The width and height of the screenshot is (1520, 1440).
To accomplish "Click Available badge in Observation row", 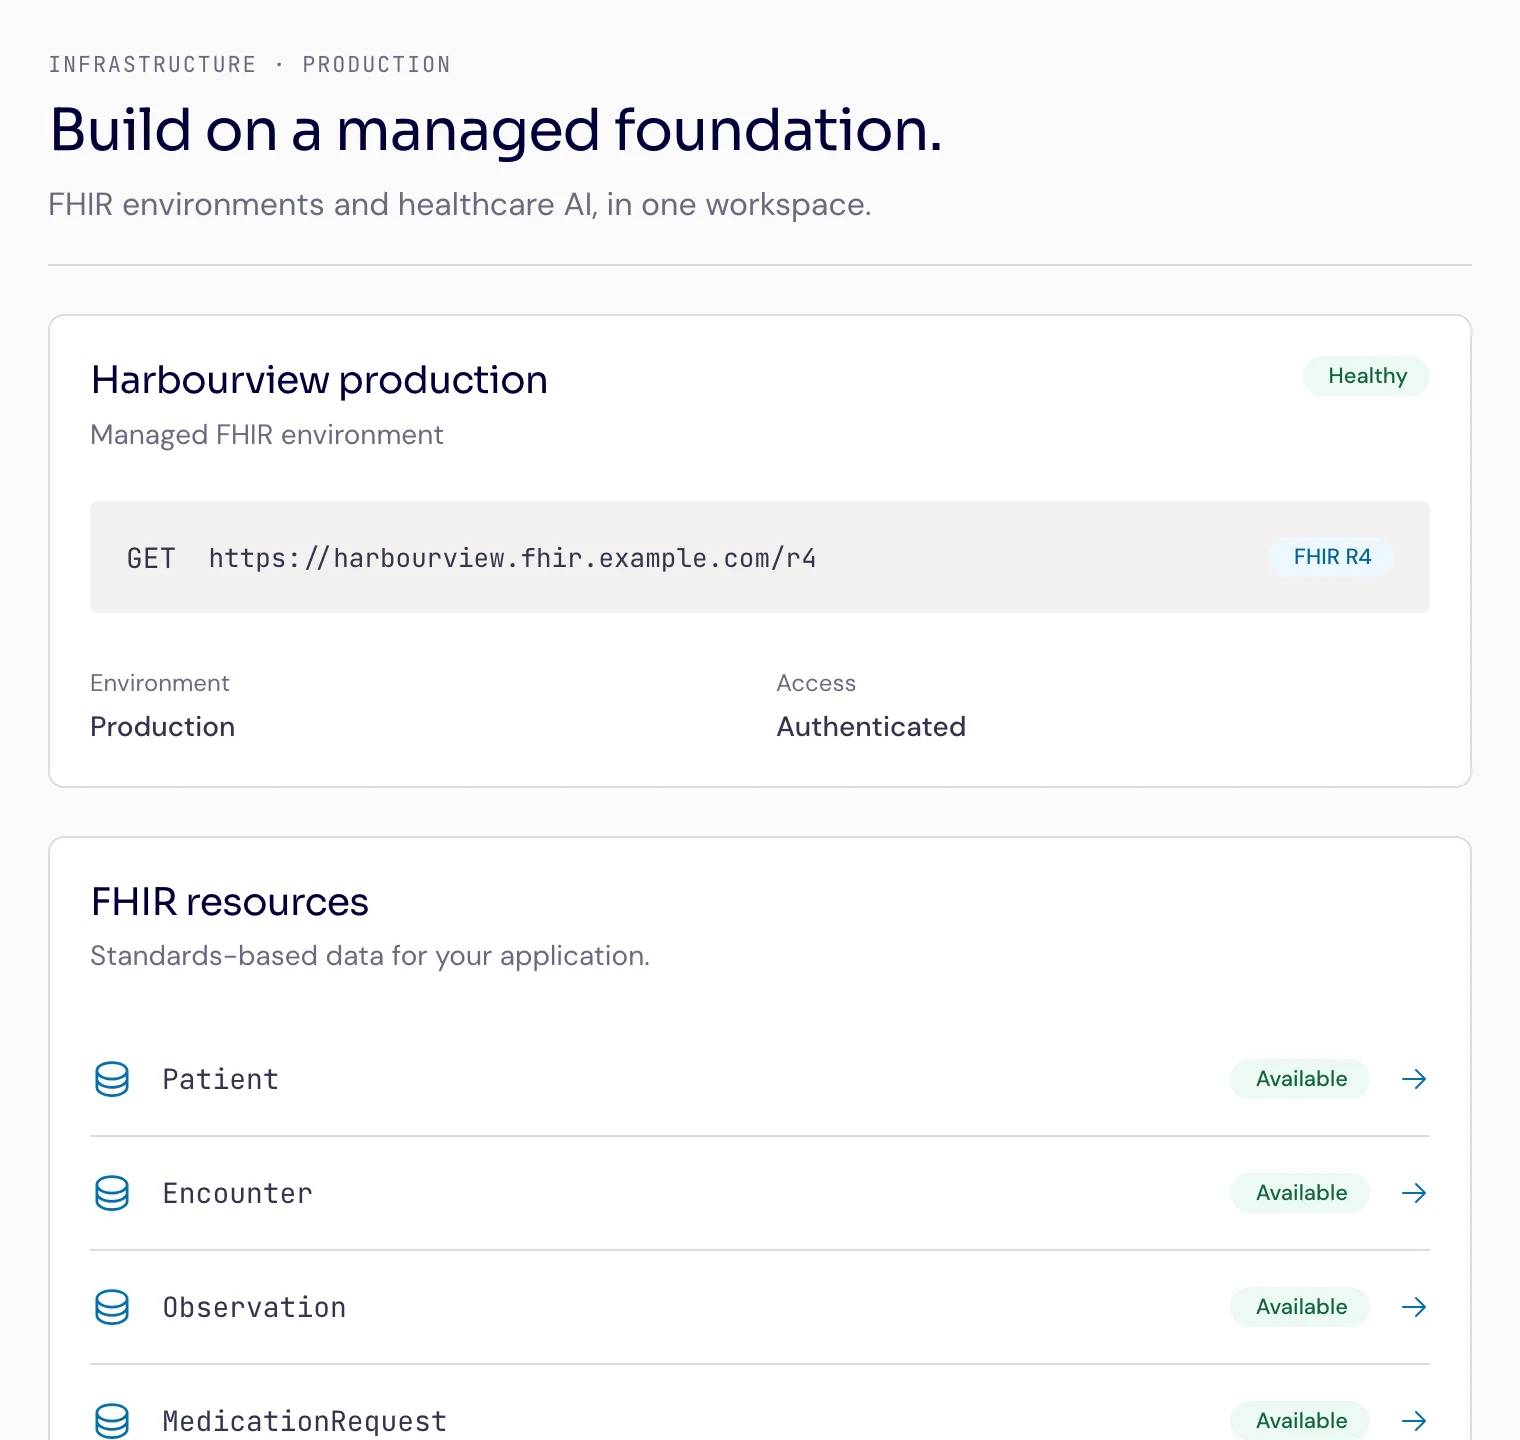I will (x=1300, y=1307).
